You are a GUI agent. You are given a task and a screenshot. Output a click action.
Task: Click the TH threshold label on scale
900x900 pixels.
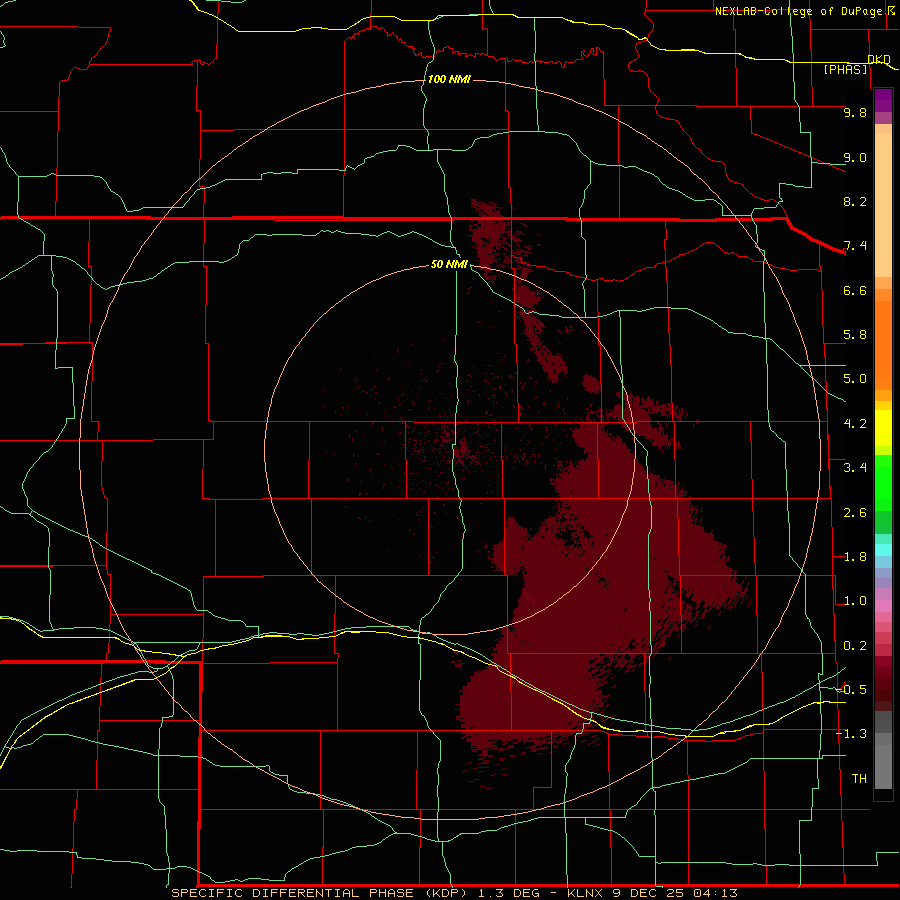(x=859, y=779)
